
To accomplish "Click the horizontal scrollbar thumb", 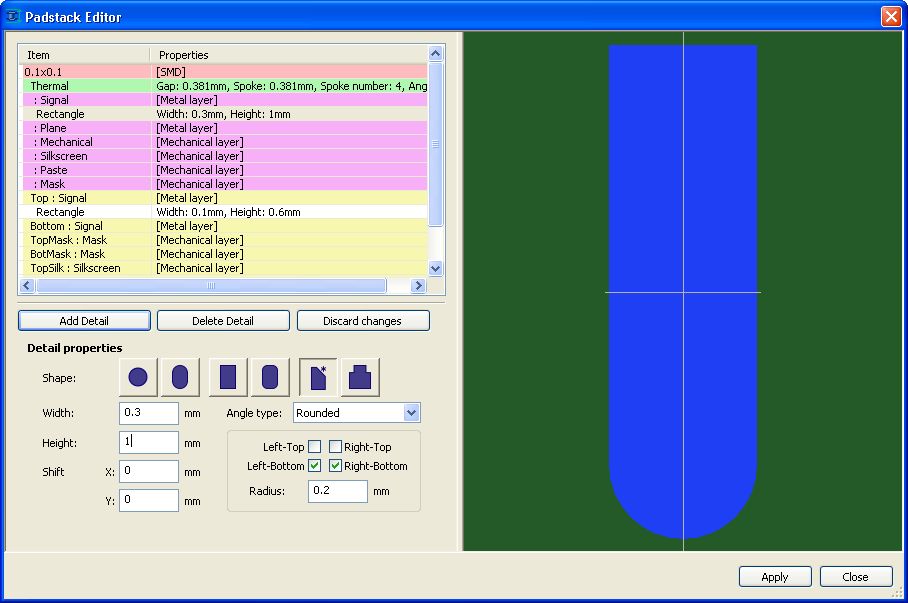I will tap(211, 286).
